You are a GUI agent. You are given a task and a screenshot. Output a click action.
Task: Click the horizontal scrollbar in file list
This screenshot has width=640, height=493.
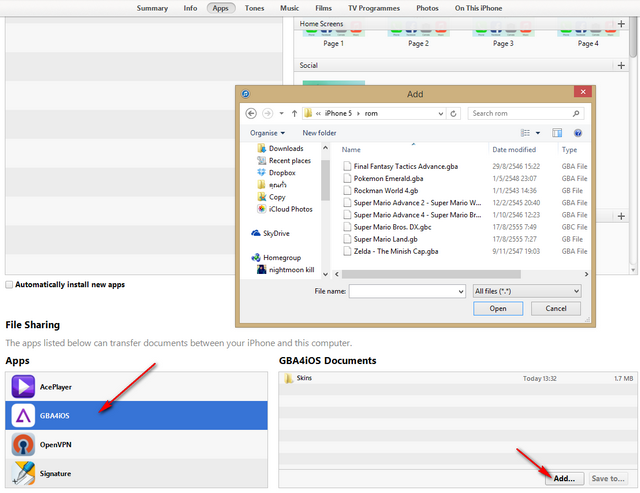[x=431, y=274]
